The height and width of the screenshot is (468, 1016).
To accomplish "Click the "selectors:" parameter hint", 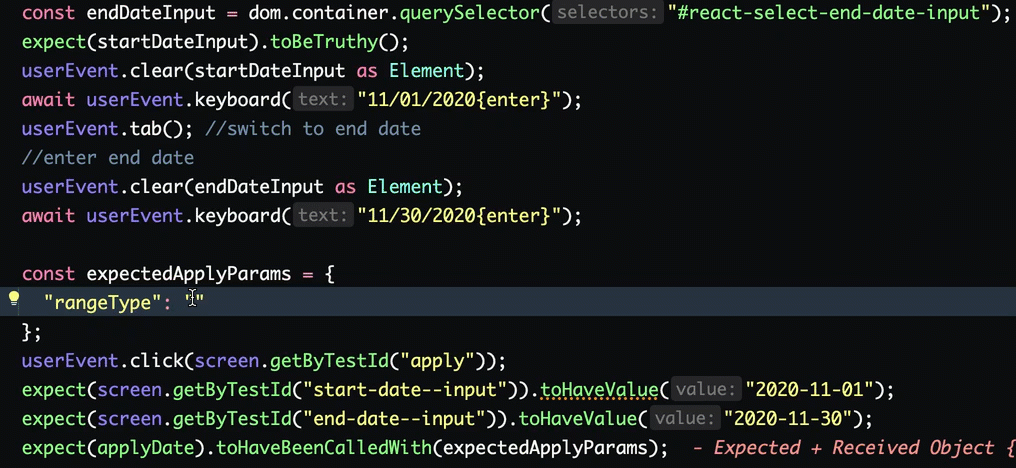I will tap(608, 13).
